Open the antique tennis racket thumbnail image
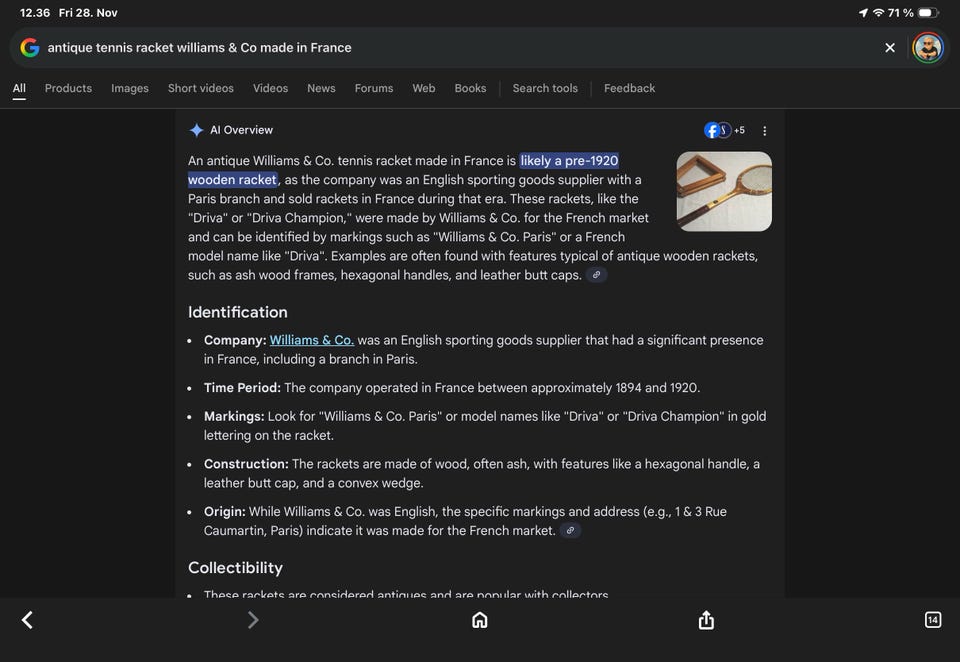Viewport: 960px width, 662px height. coord(724,191)
